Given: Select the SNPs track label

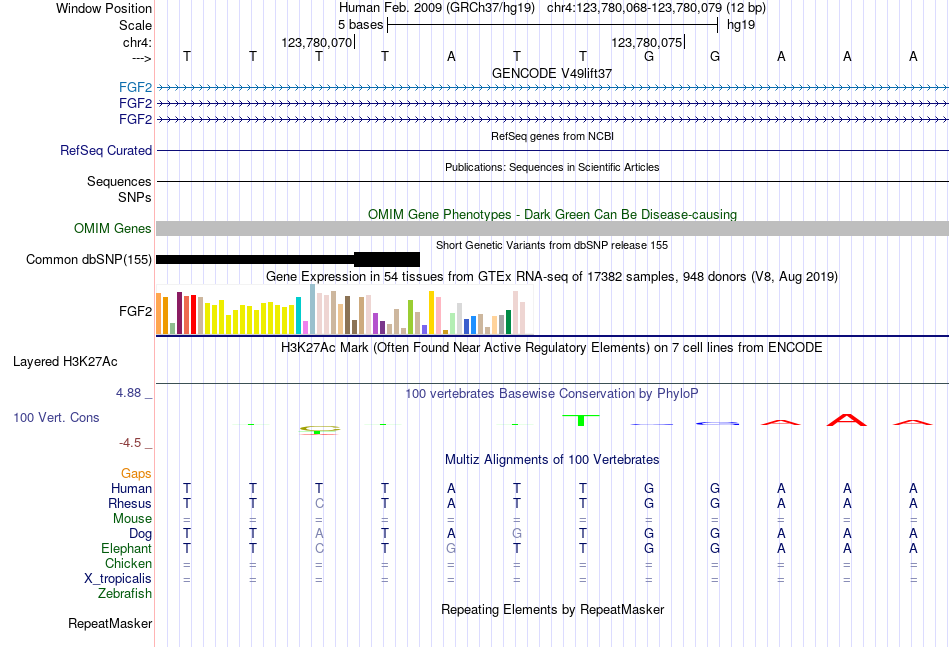Looking at the screenshot, I should [135, 197].
